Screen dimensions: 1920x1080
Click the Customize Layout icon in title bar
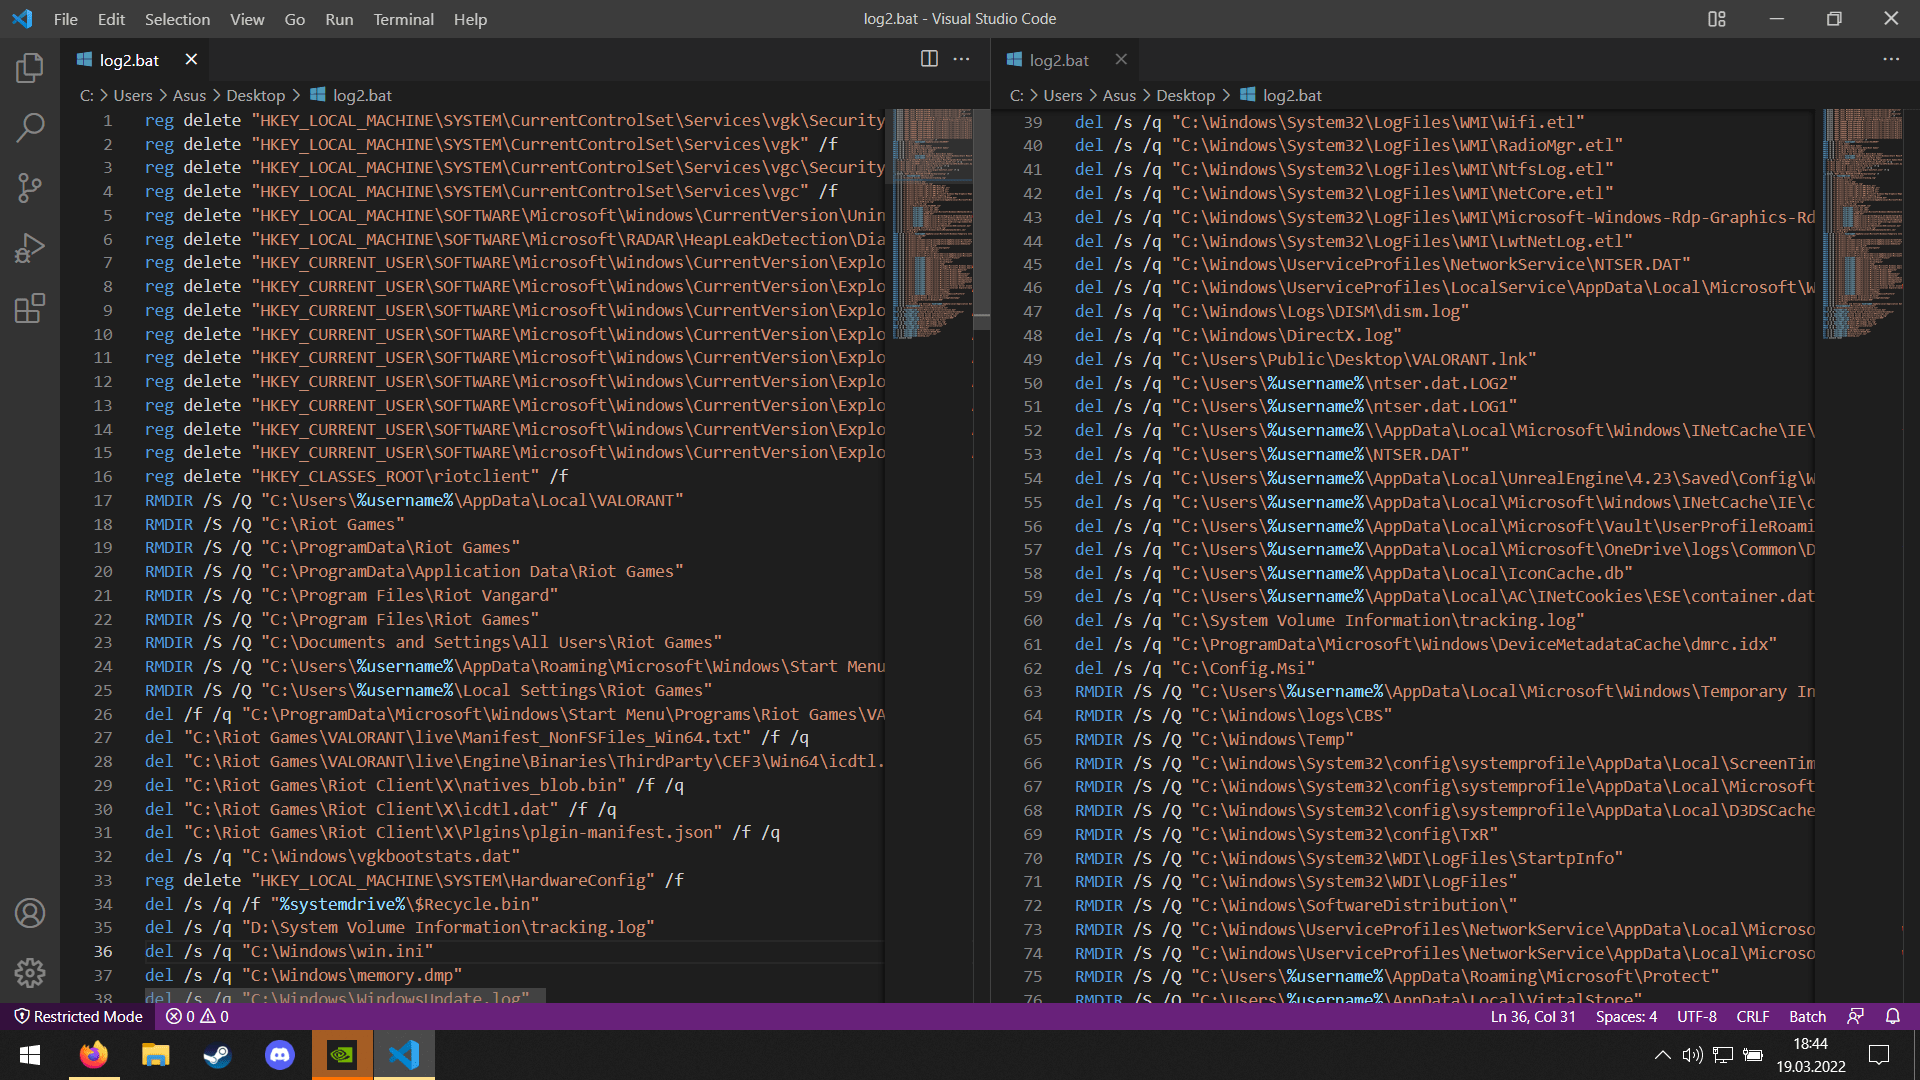tap(1717, 19)
